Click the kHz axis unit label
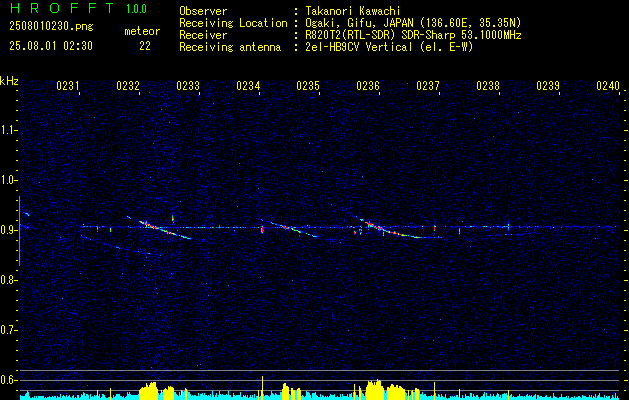The width and height of the screenshot is (629, 400). (9, 81)
